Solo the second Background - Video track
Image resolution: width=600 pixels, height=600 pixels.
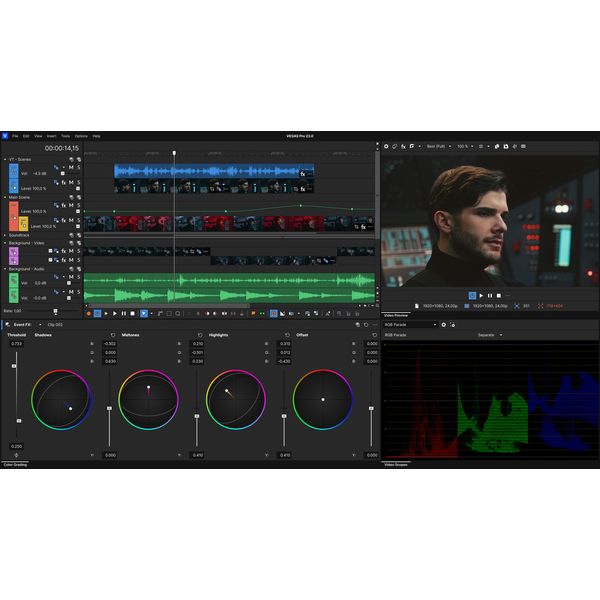tap(78, 260)
